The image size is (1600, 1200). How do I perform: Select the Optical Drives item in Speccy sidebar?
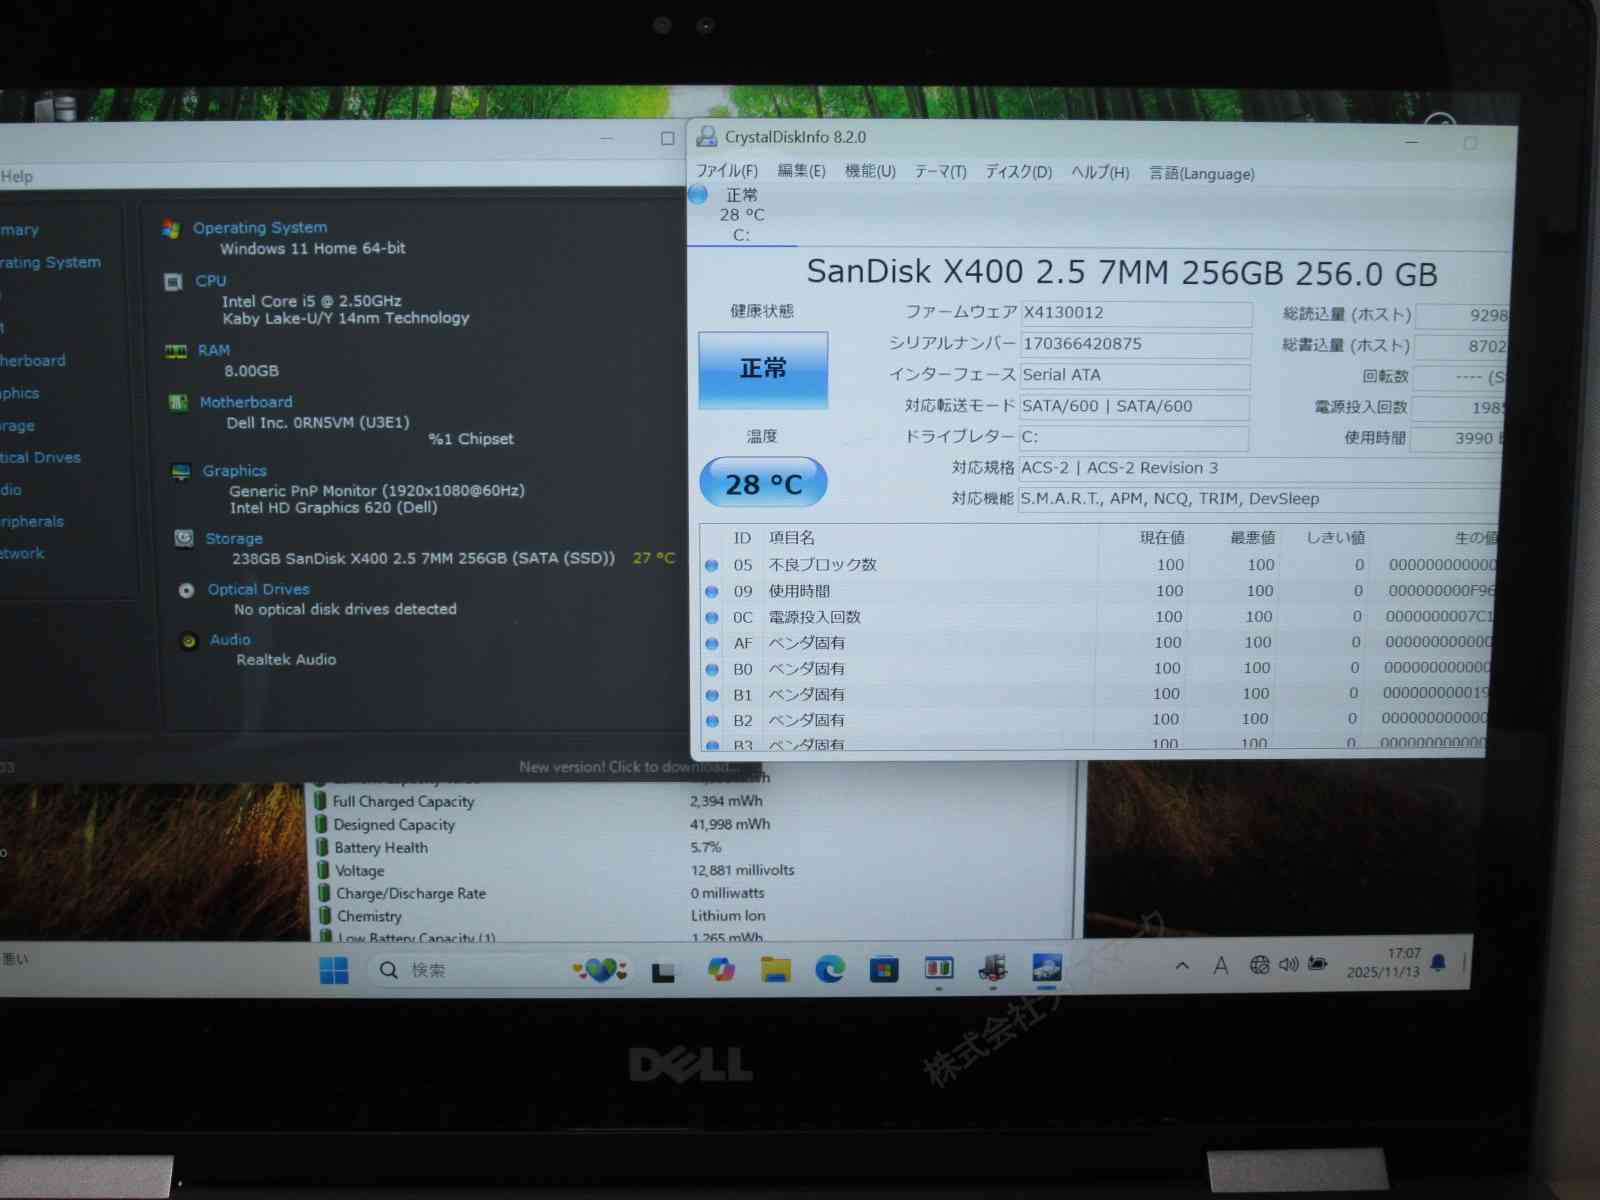(40, 457)
